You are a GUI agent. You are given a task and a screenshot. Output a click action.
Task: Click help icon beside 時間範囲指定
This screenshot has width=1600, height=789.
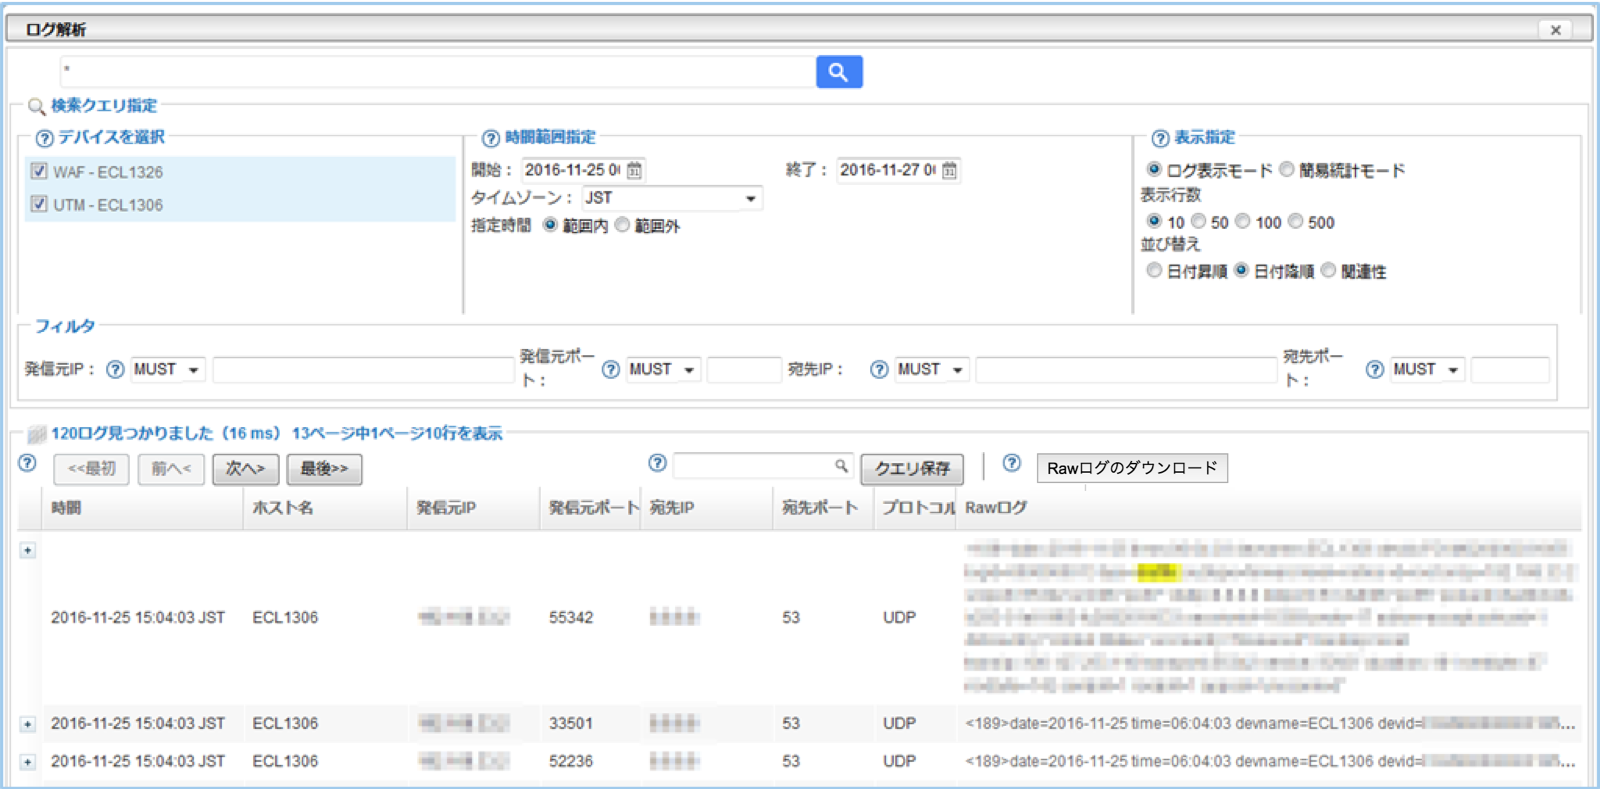click(491, 139)
